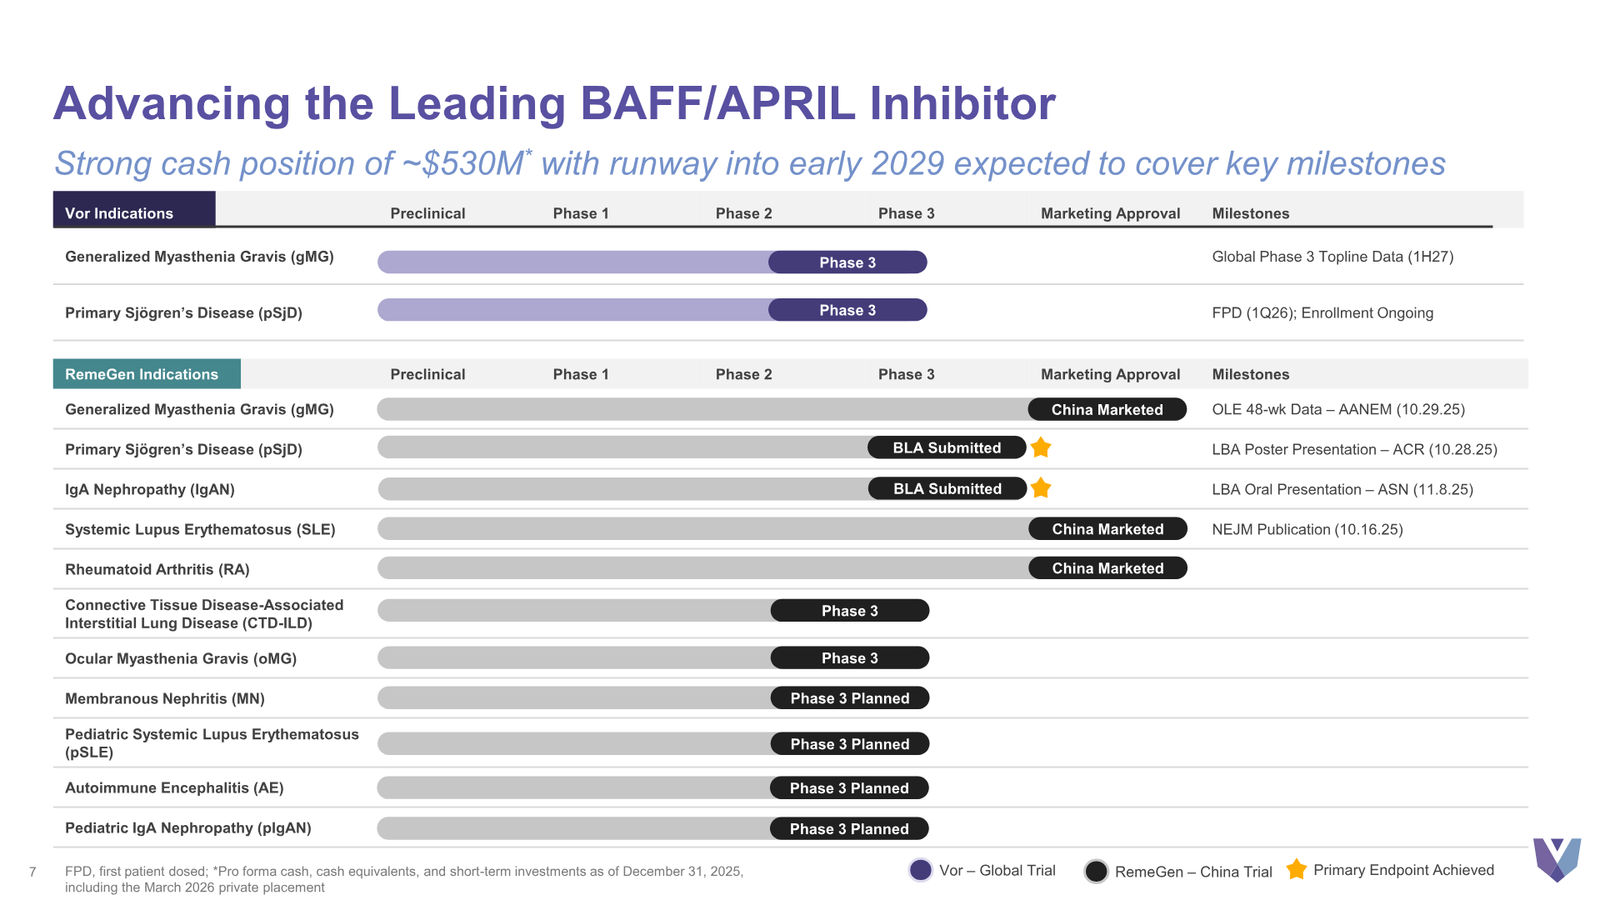Click the slide title Advancing the Leading BAFF/APRIL Inhibitor
This screenshot has height=900, width=1600.
click(554, 103)
